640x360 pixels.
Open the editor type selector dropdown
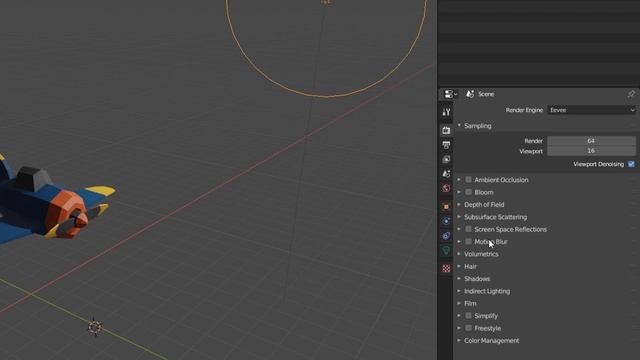(x=451, y=94)
